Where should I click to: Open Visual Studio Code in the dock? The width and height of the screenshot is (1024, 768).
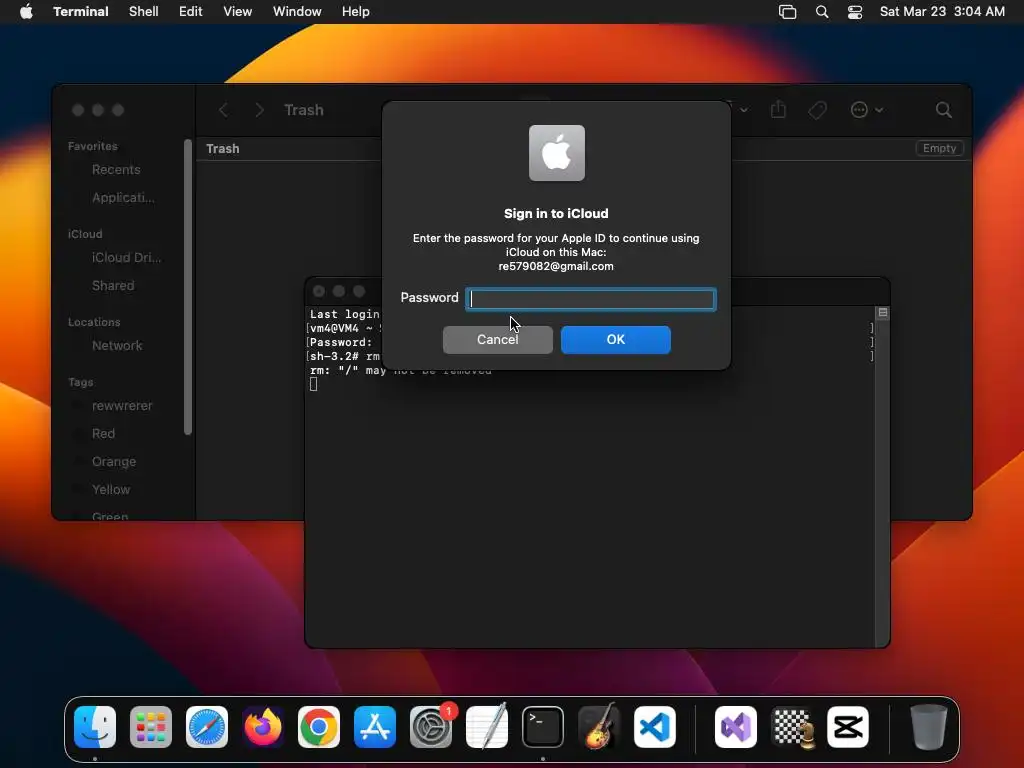[655, 727]
